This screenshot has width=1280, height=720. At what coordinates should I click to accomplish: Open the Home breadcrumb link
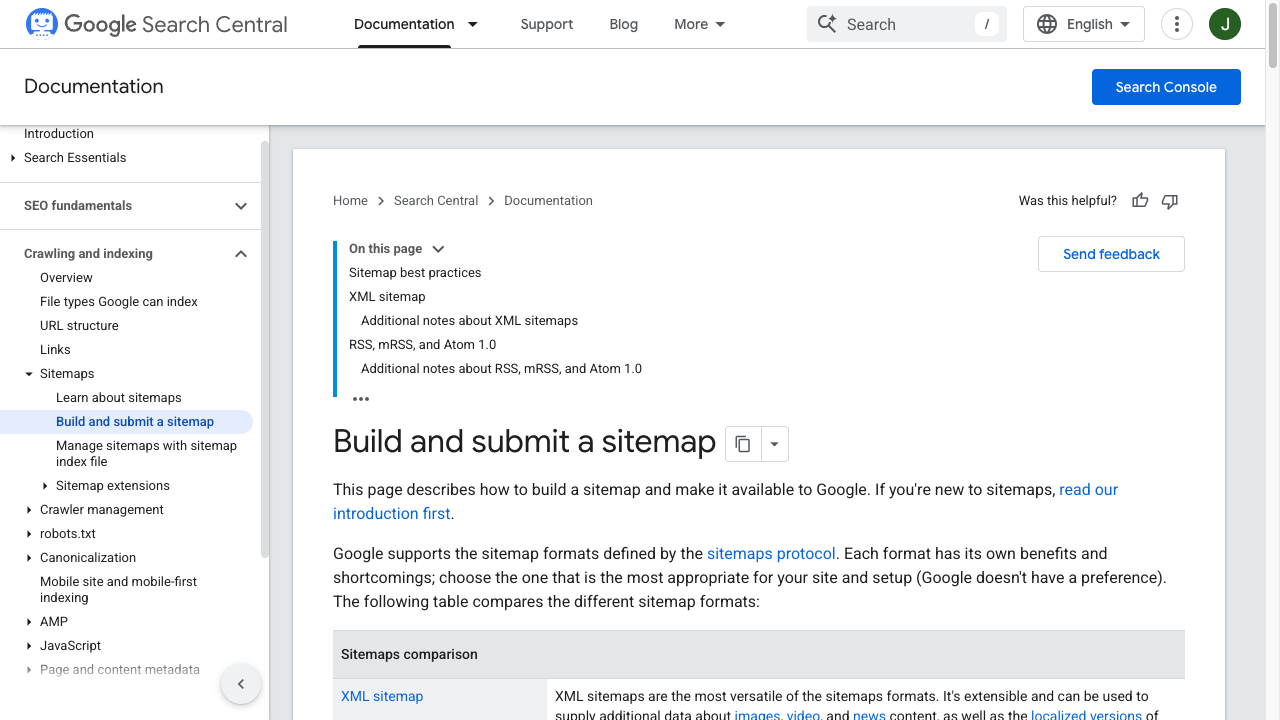click(x=350, y=201)
